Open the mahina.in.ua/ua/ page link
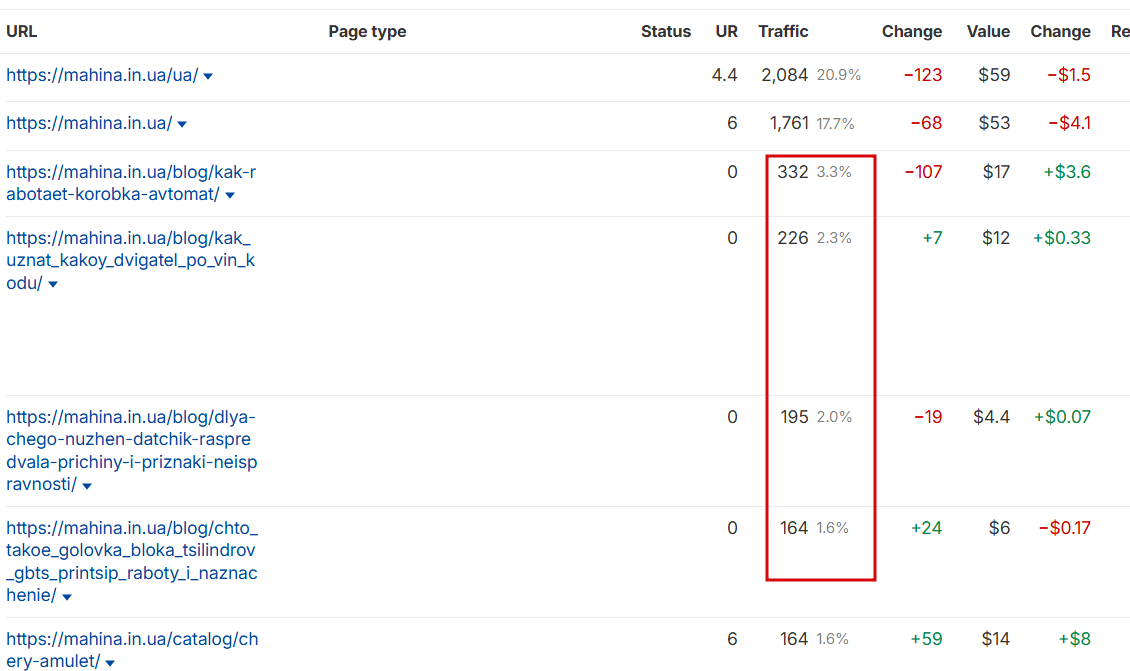This screenshot has width=1130, height=671. coord(102,75)
